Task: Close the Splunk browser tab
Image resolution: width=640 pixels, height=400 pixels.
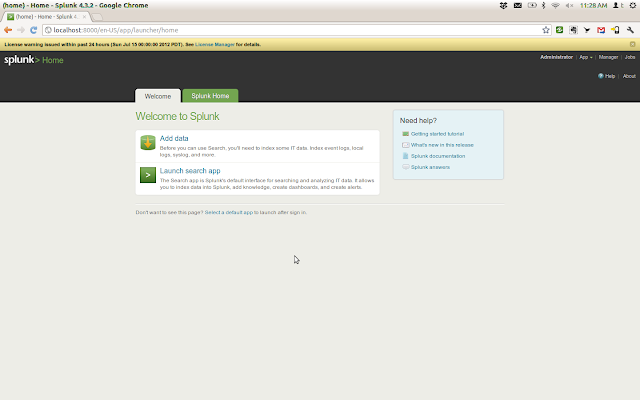Action: [x=84, y=17]
